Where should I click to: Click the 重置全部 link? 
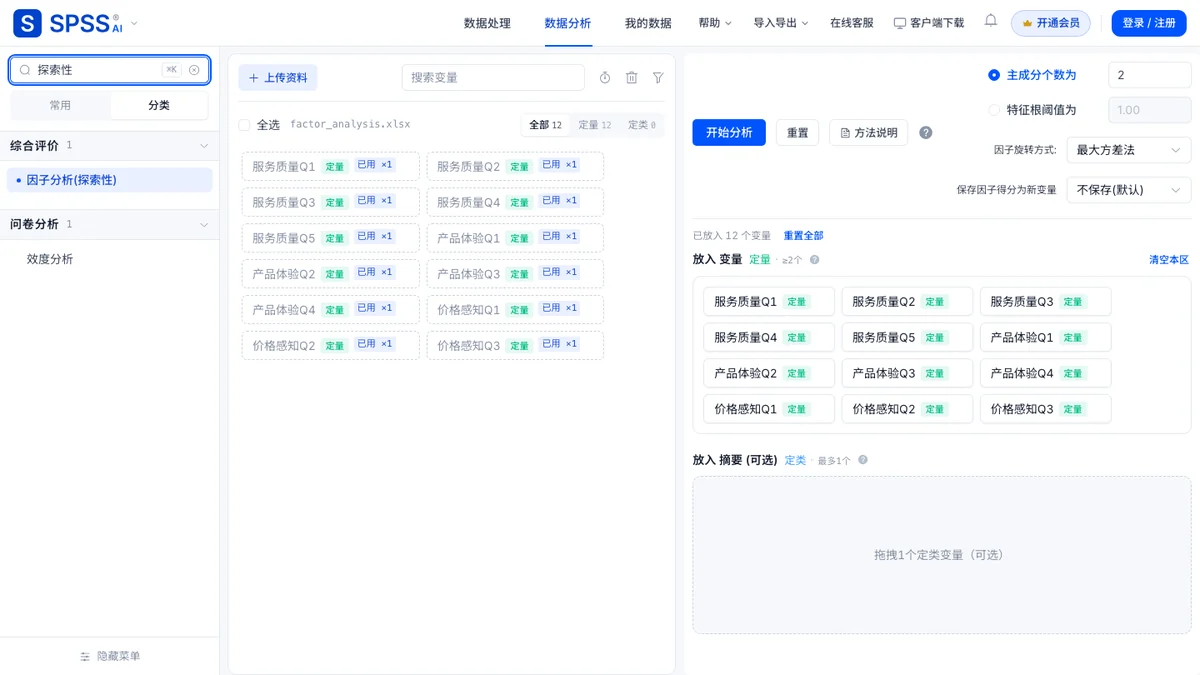pos(803,236)
